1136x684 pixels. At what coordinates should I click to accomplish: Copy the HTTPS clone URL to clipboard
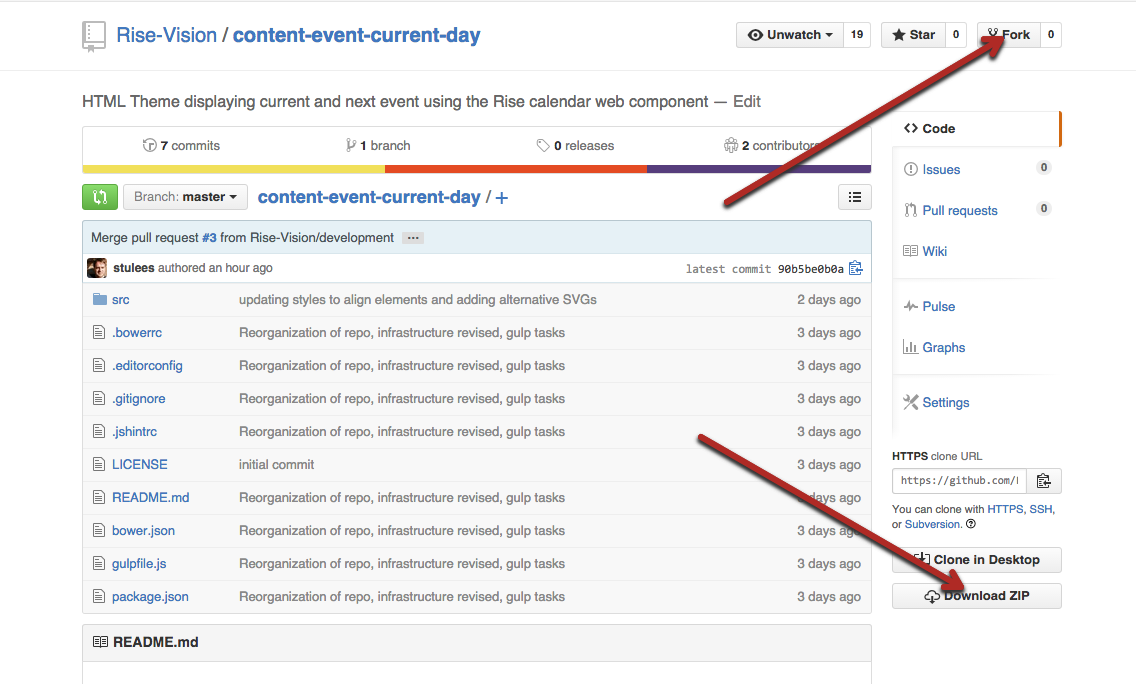(x=1043, y=480)
